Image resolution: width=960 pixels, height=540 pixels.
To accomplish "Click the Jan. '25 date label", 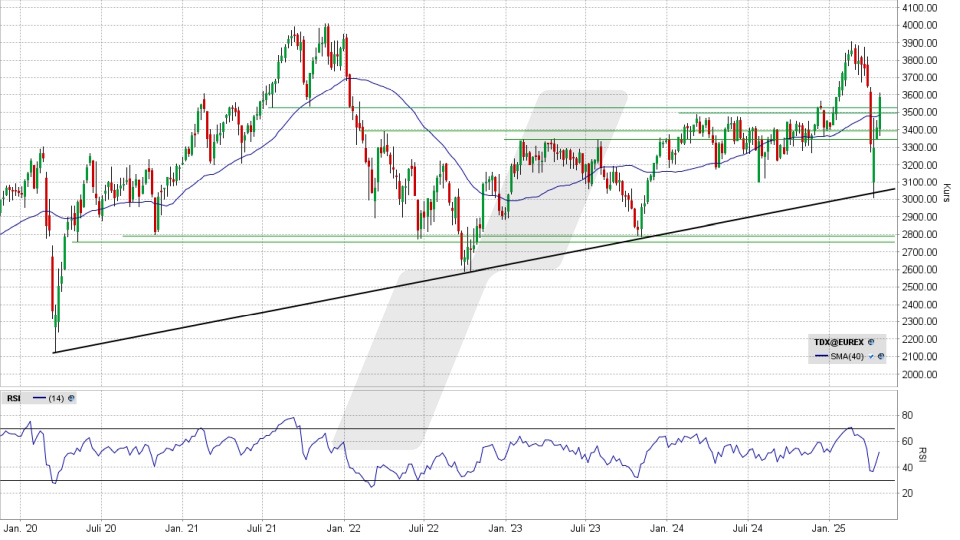I will (x=830, y=528).
